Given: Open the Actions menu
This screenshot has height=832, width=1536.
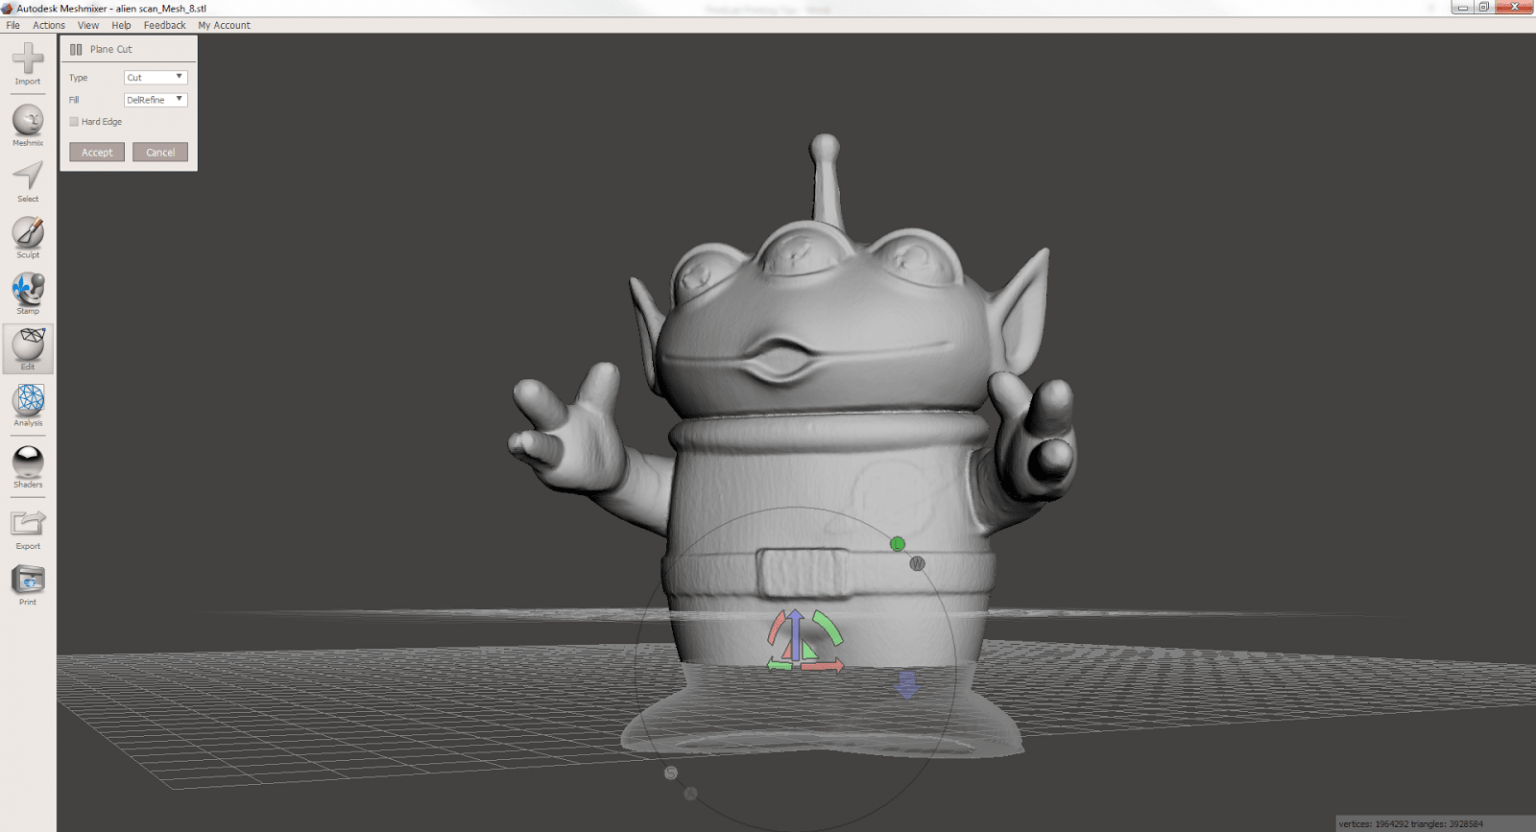Looking at the screenshot, I should [49, 25].
